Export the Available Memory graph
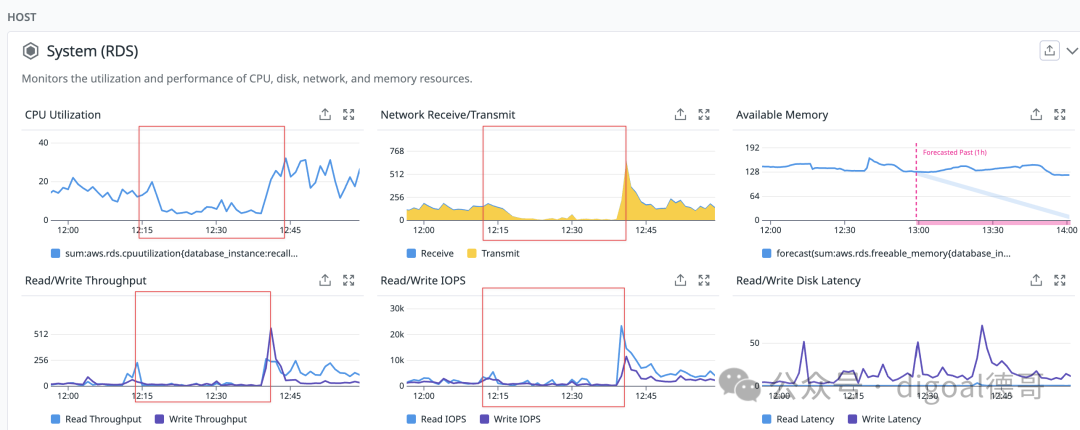The height and width of the screenshot is (430, 1080). (x=1036, y=114)
